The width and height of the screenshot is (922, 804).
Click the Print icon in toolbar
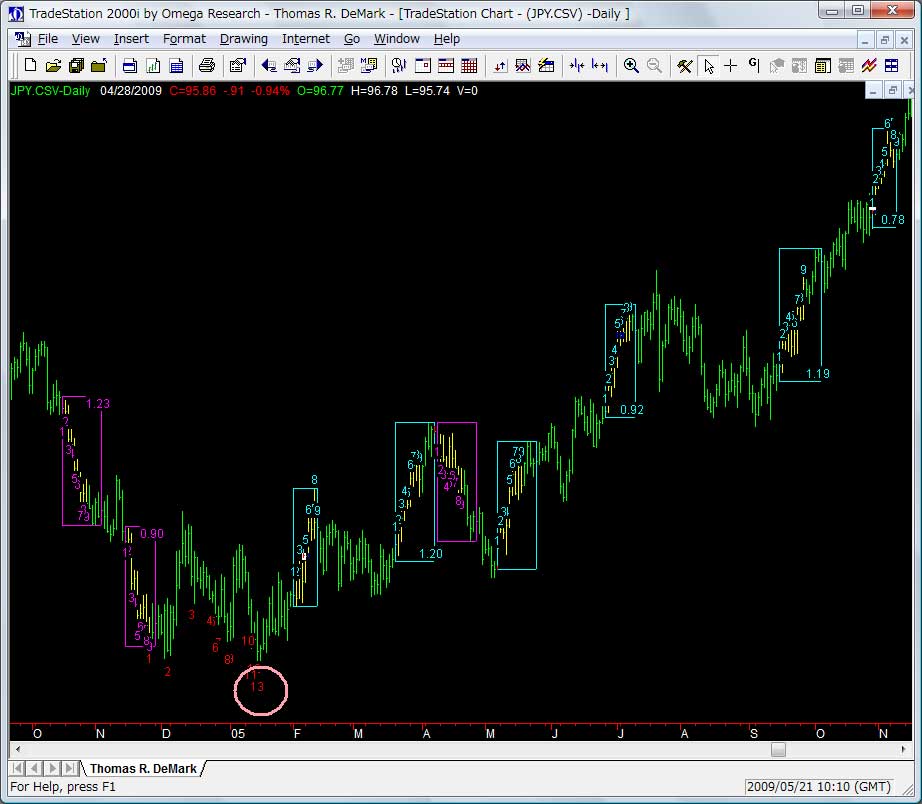coord(206,66)
